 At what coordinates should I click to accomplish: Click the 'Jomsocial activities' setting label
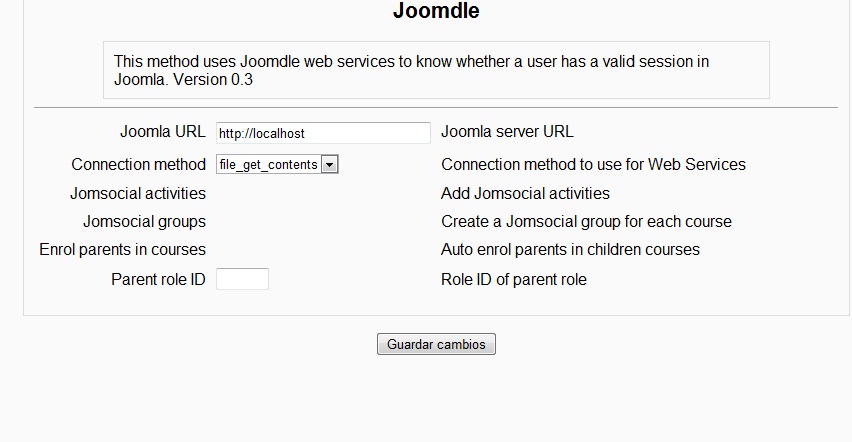pos(138,193)
